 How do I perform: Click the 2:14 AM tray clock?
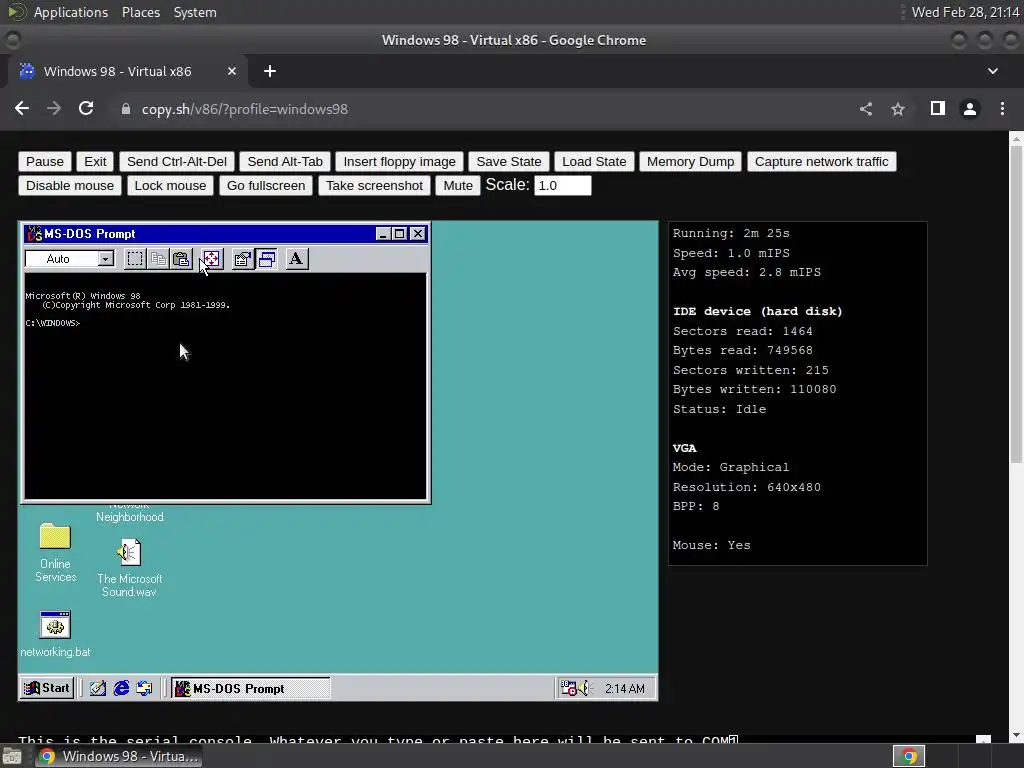624,689
